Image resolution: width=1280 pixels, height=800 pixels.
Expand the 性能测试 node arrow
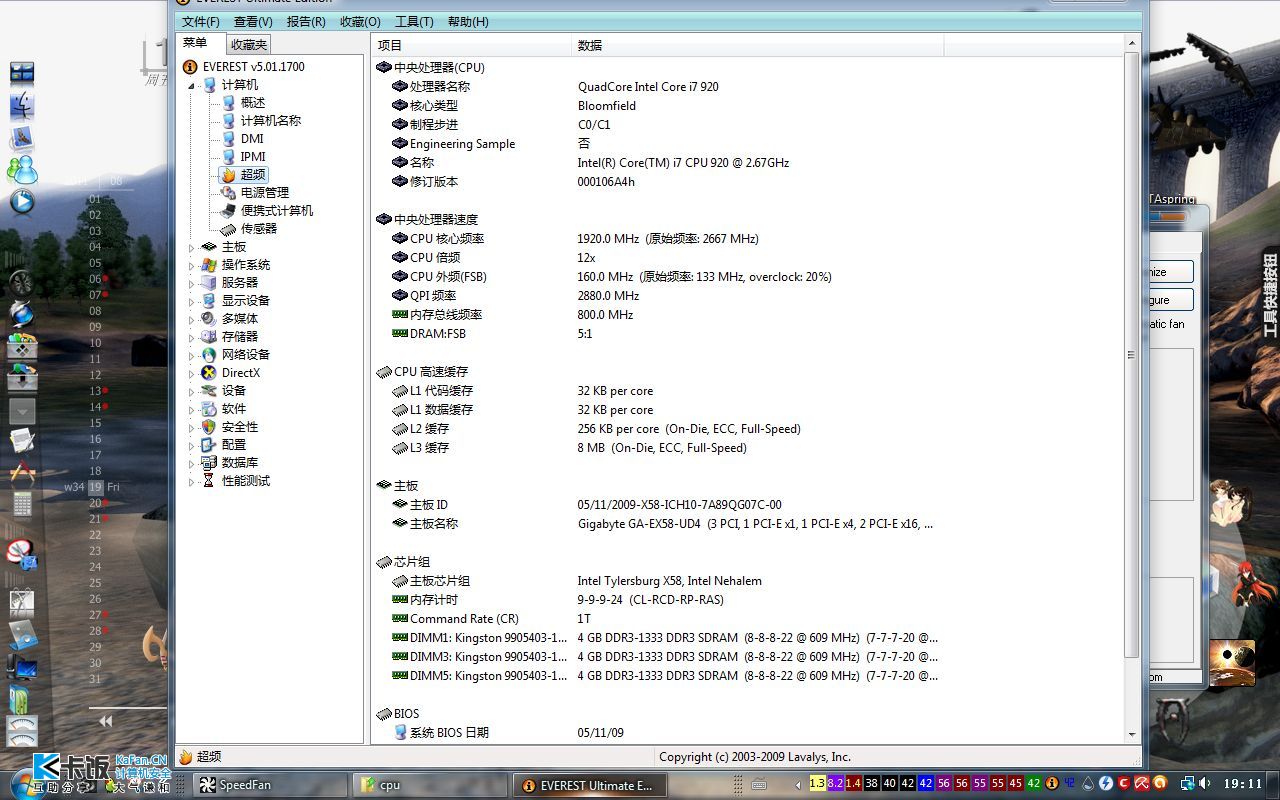click(x=192, y=481)
